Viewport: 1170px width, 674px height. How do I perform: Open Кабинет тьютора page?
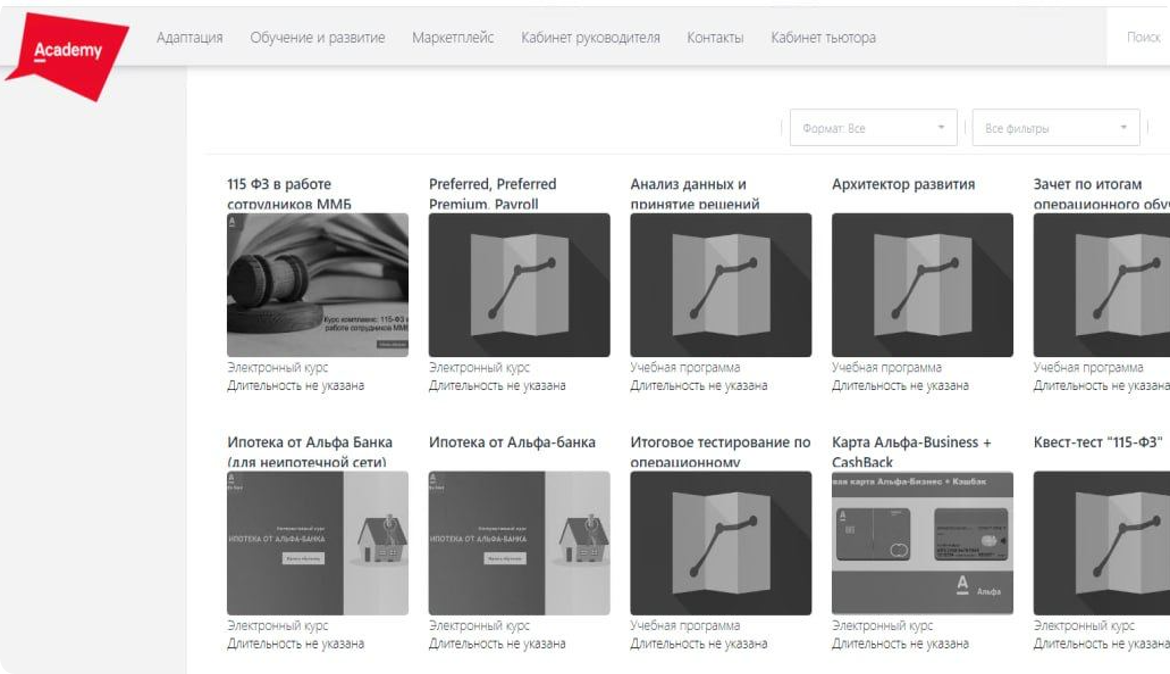(823, 38)
